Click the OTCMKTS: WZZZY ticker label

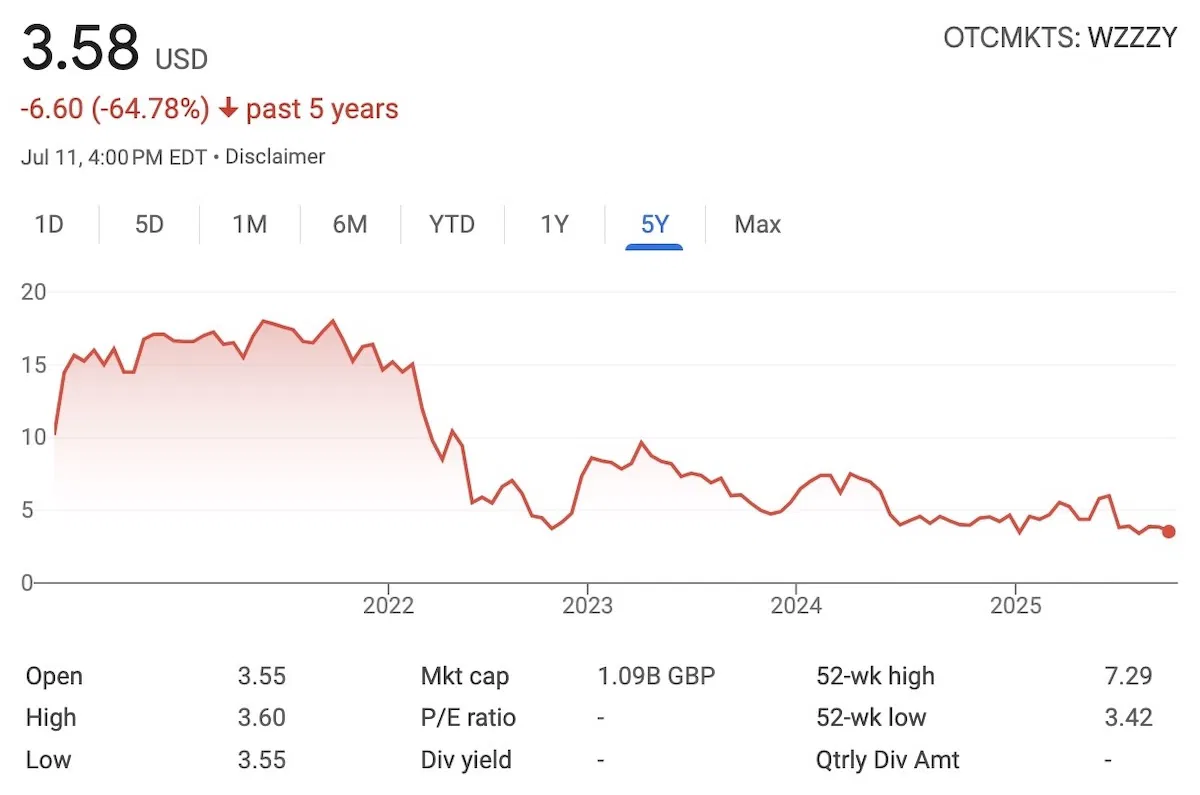[1060, 40]
